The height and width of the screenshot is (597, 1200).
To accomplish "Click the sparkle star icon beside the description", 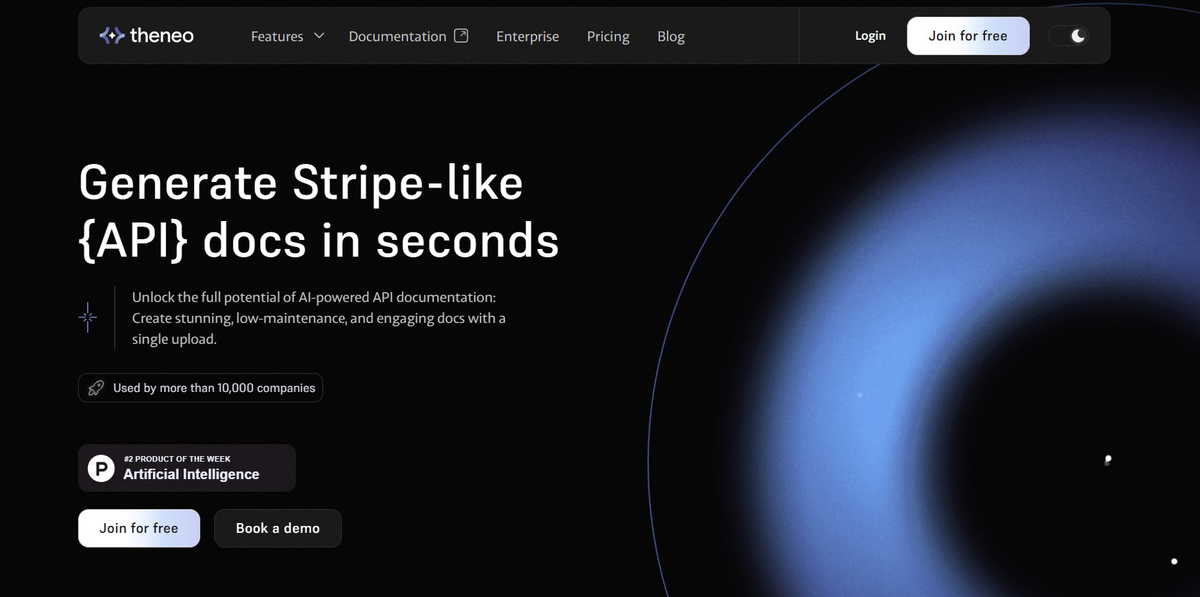I will point(88,317).
